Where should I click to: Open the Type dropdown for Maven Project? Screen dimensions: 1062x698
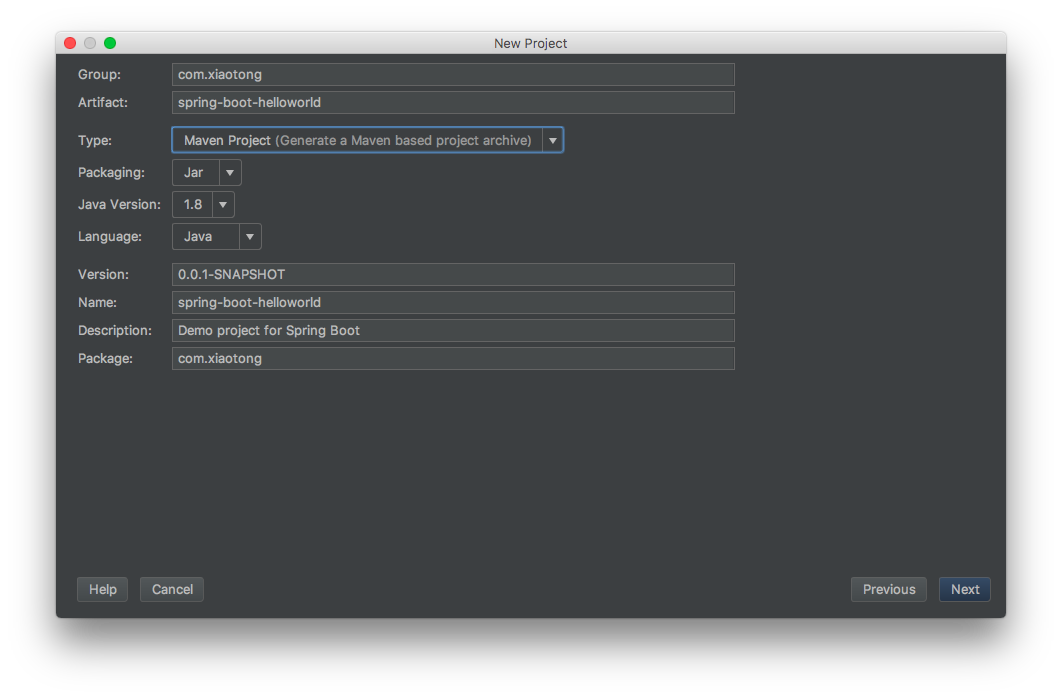tap(368, 140)
